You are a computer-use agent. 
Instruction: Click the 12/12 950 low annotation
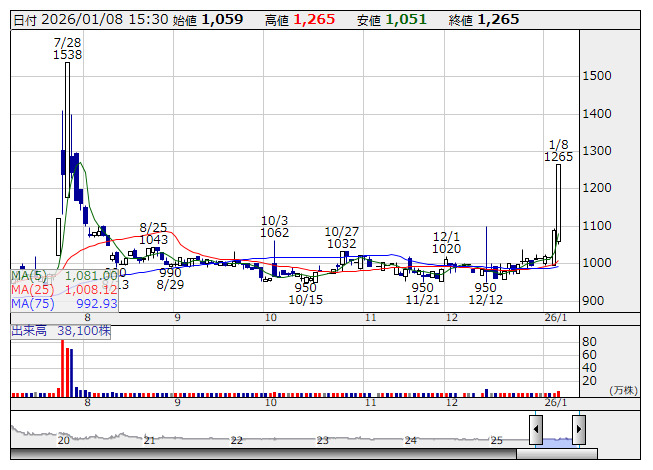(485, 293)
